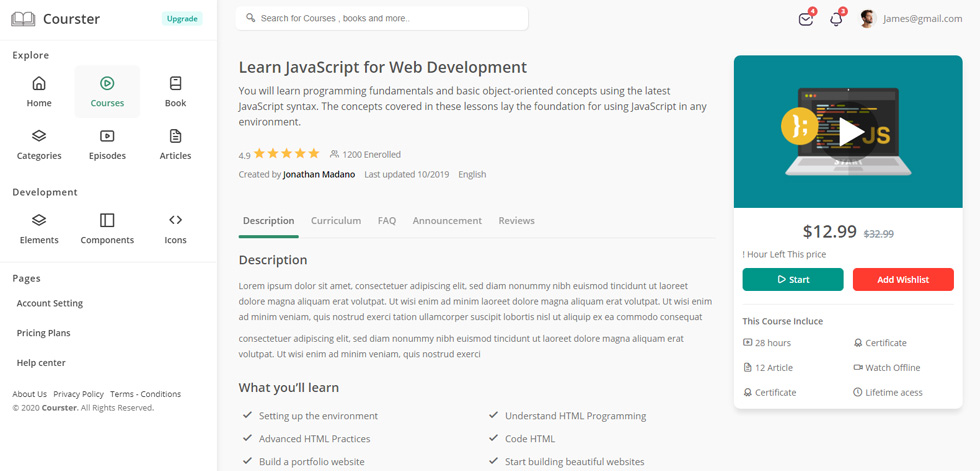This screenshot has width=980, height=471.
Task: Switch to the Description tab
Action: pyautogui.click(x=269, y=221)
